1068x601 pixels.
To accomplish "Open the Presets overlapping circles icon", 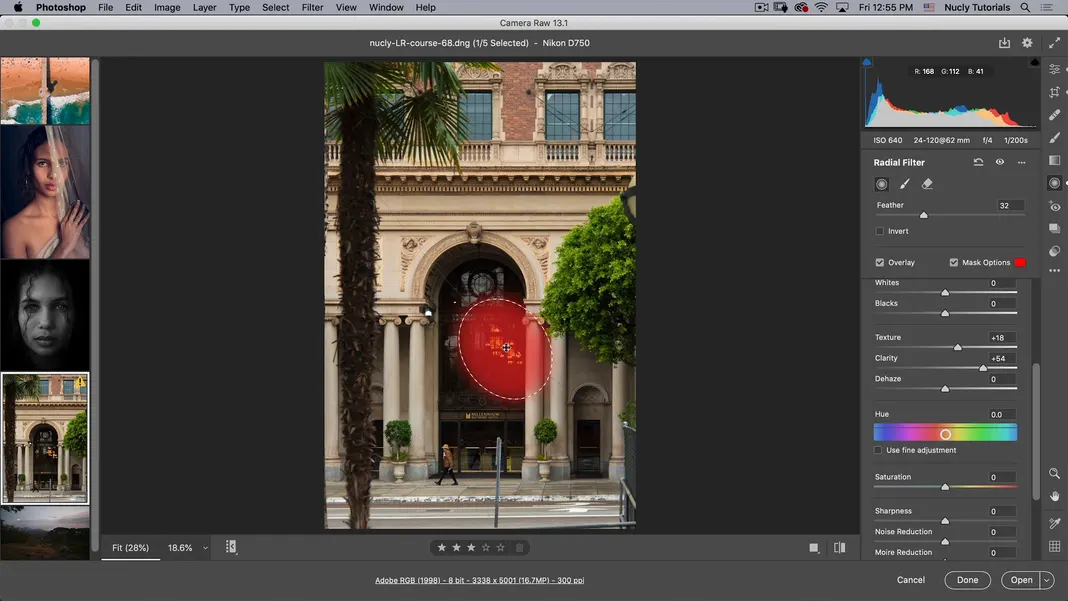I will point(1054,251).
